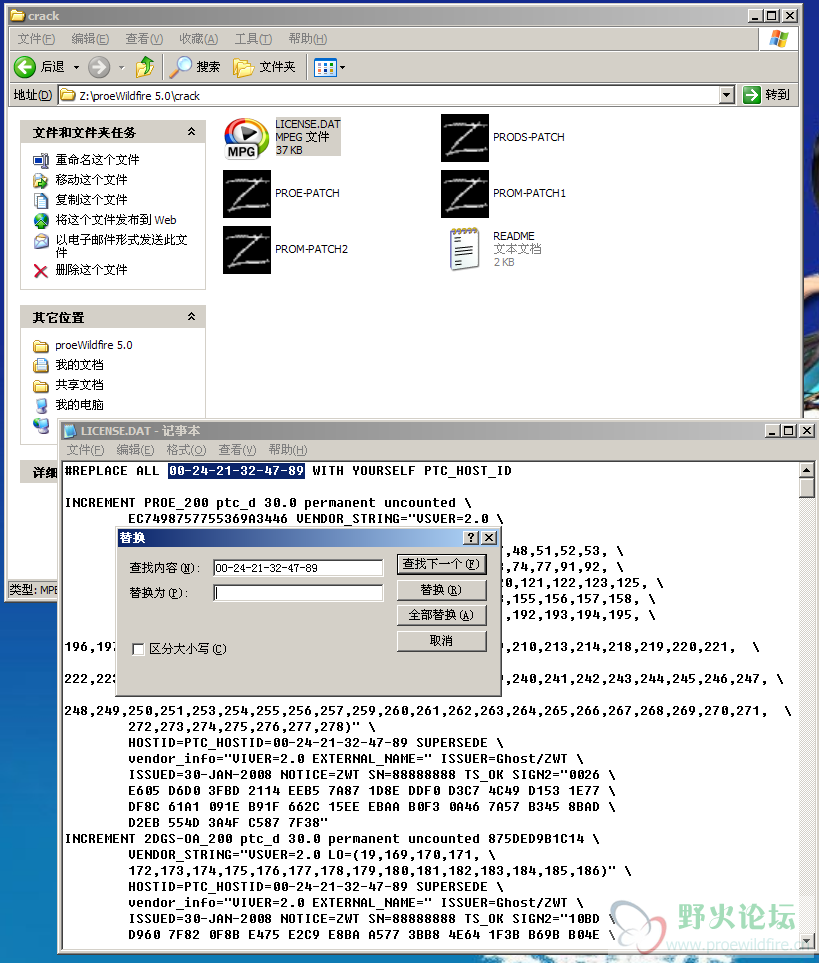Viewport: 819px width, 963px height.
Task: Open the Favorites (收藏) menu in Explorer
Action: (199, 39)
